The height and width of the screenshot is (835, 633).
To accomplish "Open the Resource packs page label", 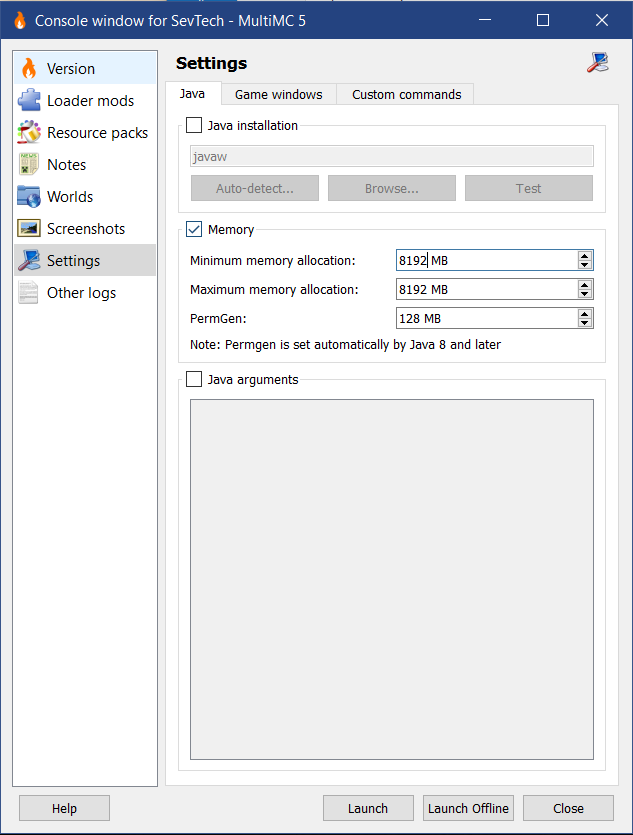I will tap(97, 133).
